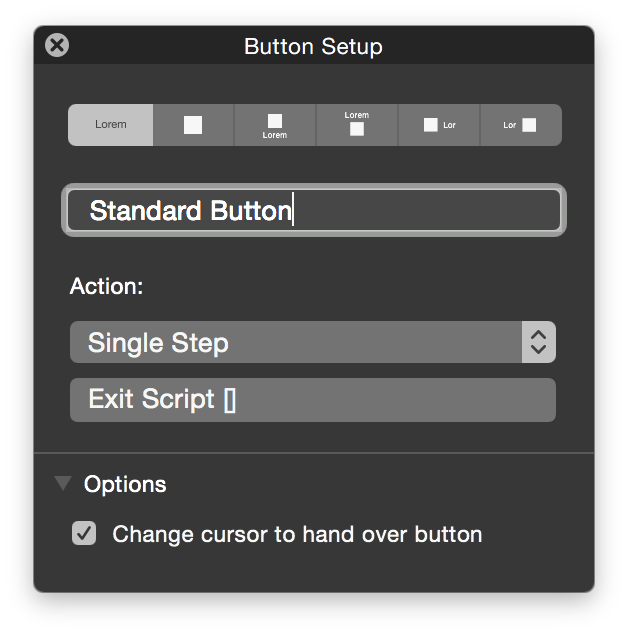
Task: Open the Single Step action popup menu
Action: tap(313, 342)
